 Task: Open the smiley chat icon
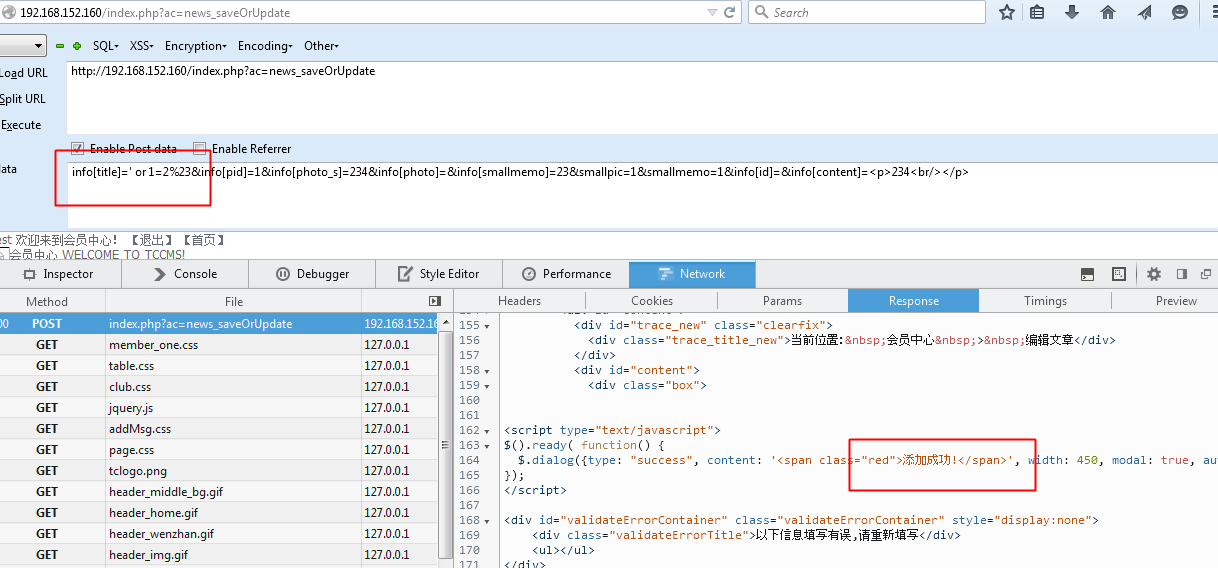tap(1180, 12)
